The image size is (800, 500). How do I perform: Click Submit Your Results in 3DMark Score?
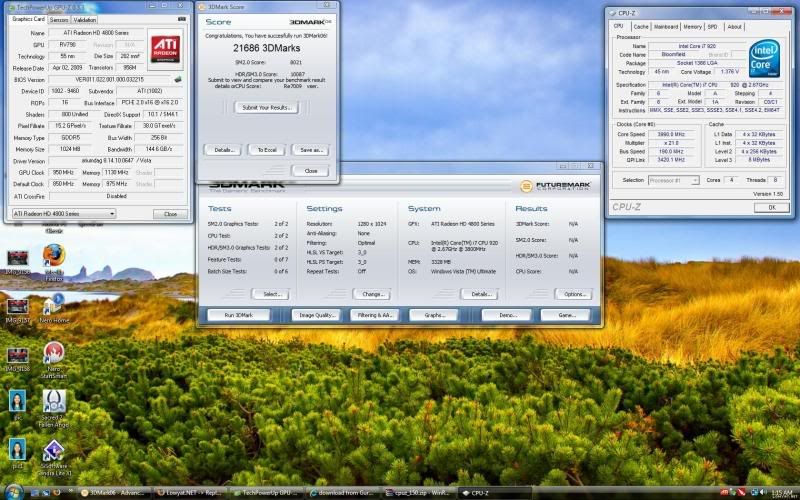(267, 108)
